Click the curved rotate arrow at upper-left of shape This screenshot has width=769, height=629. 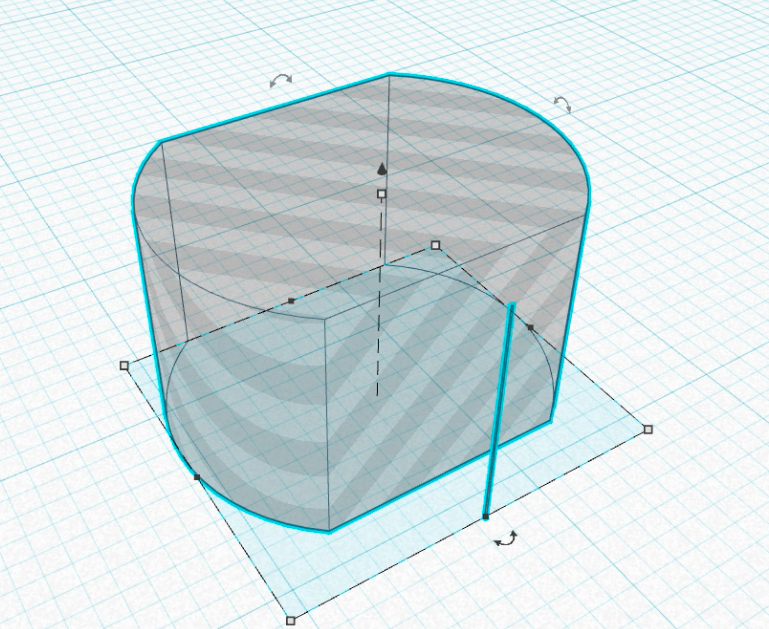(x=281, y=80)
